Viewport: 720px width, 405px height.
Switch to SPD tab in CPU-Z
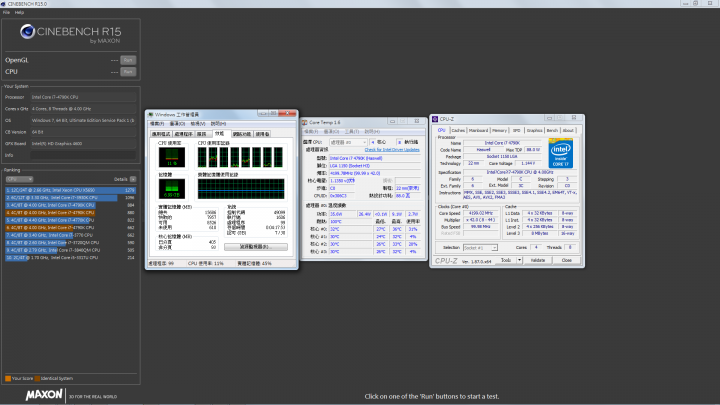pyautogui.click(x=517, y=131)
